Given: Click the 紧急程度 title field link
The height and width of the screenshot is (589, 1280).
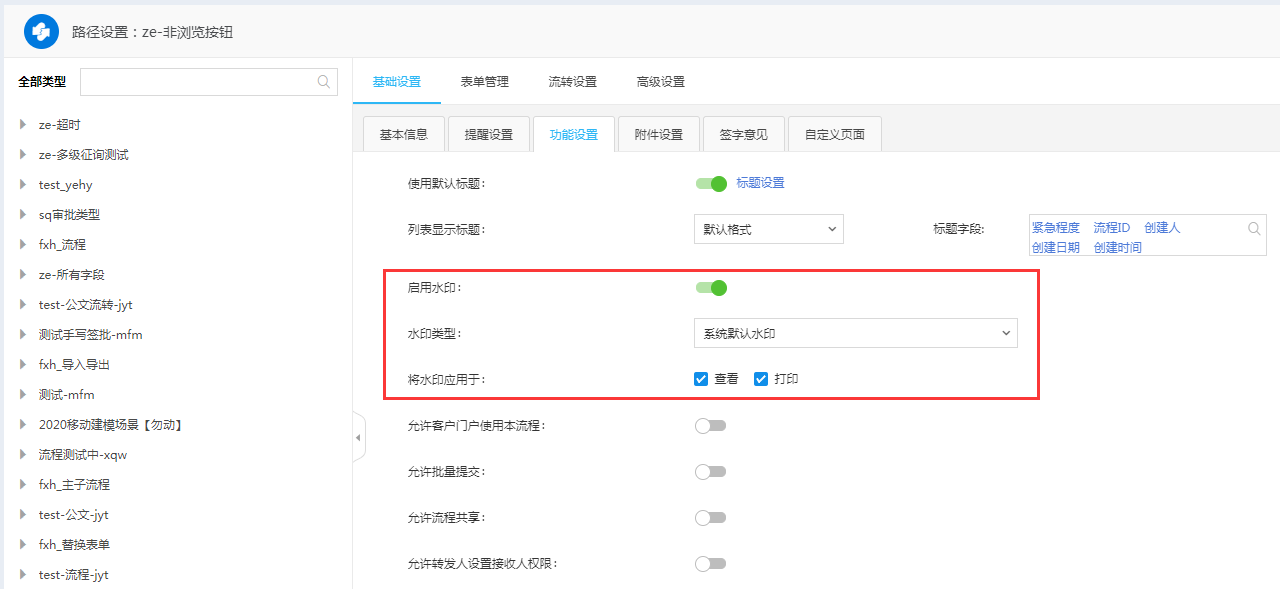Looking at the screenshot, I should [1055, 228].
